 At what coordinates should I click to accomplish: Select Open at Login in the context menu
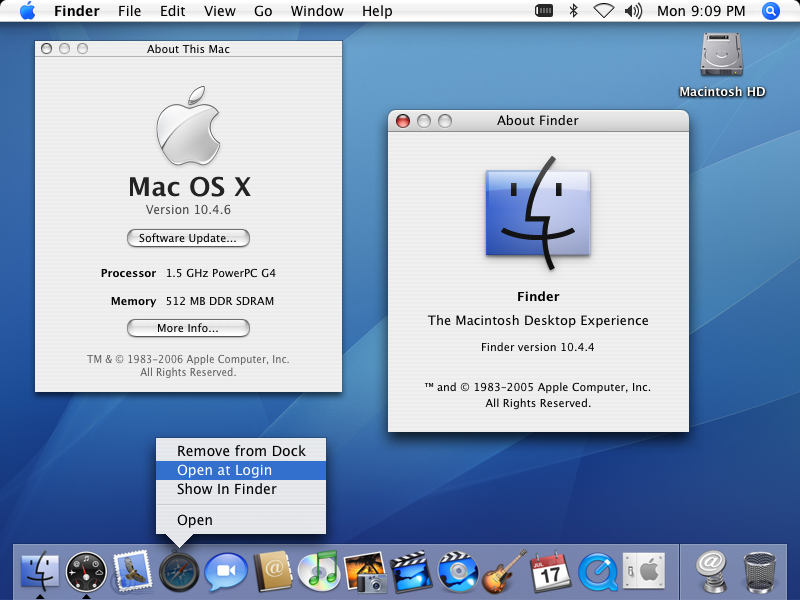[x=240, y=470]
